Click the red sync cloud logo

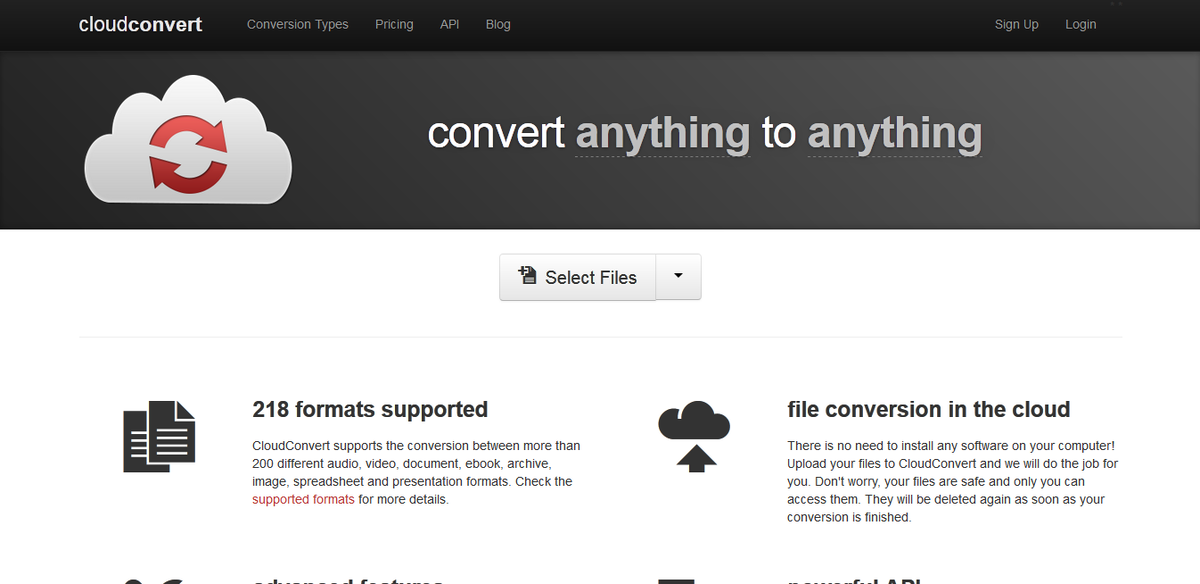[x=188, y=141]
